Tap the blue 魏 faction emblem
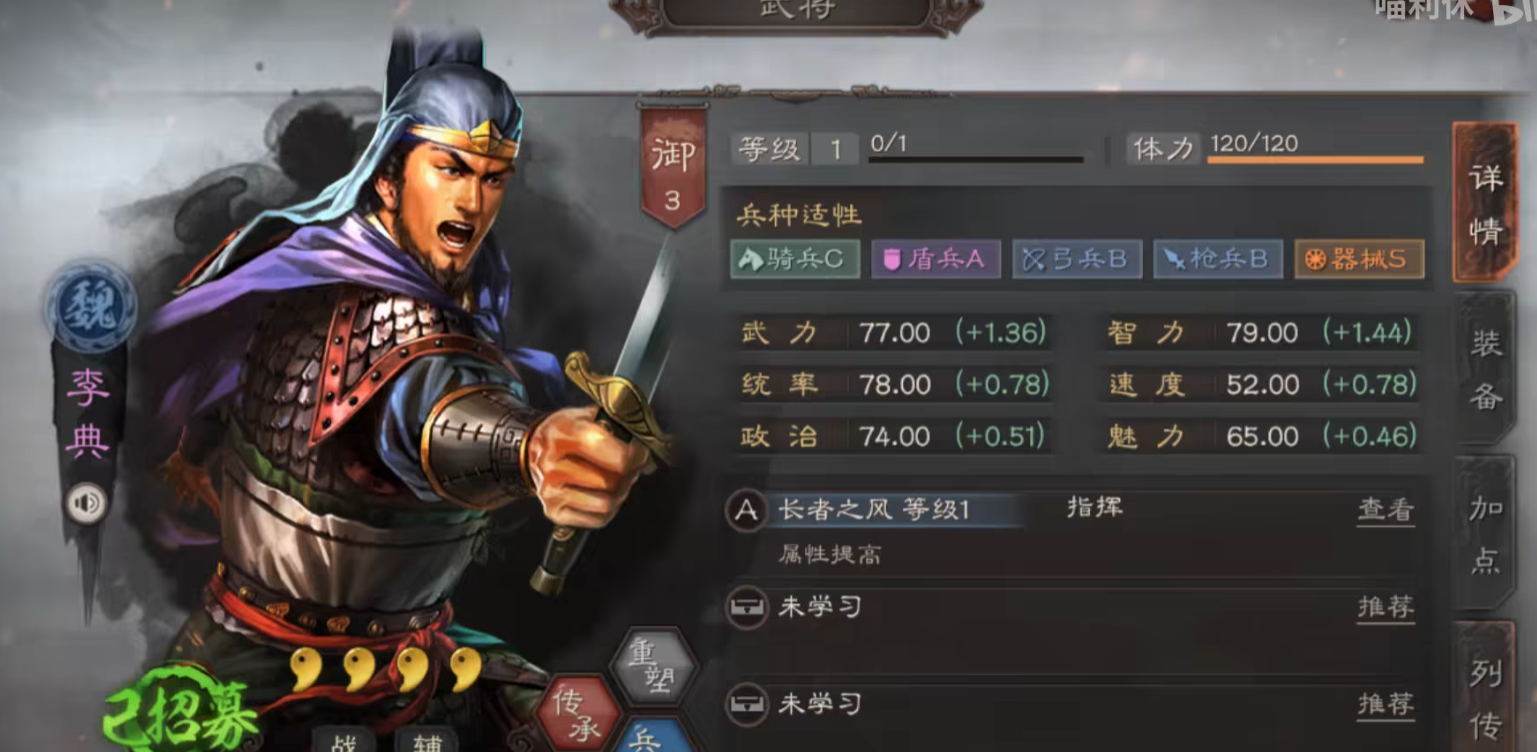This screenshot has width=1537, height=752. pos(91,307)
